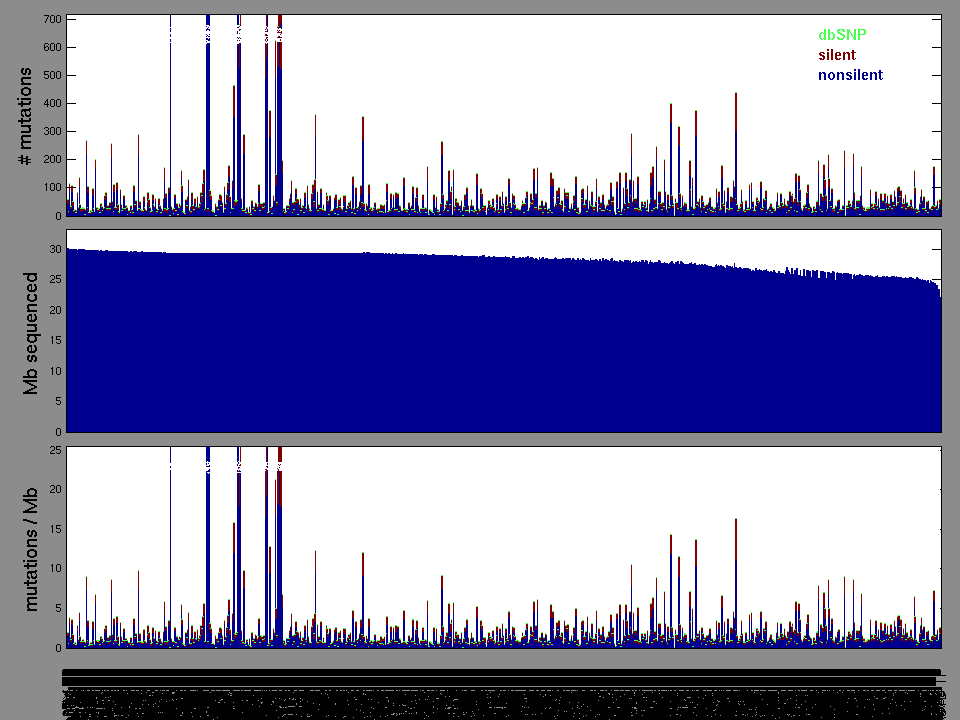The image size is (960, 720).
Task: Select the 200 tick label in the top chart
Action: point(50,159)
